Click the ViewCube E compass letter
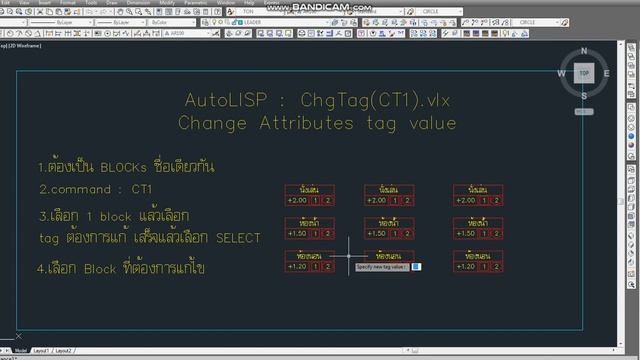Viewport: 640px width, 360px height. (607, 73)
